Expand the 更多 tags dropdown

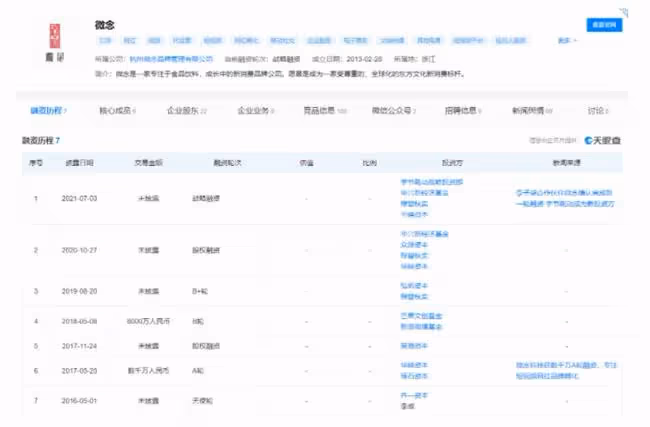pyautogui.click(x=567, y=40)
